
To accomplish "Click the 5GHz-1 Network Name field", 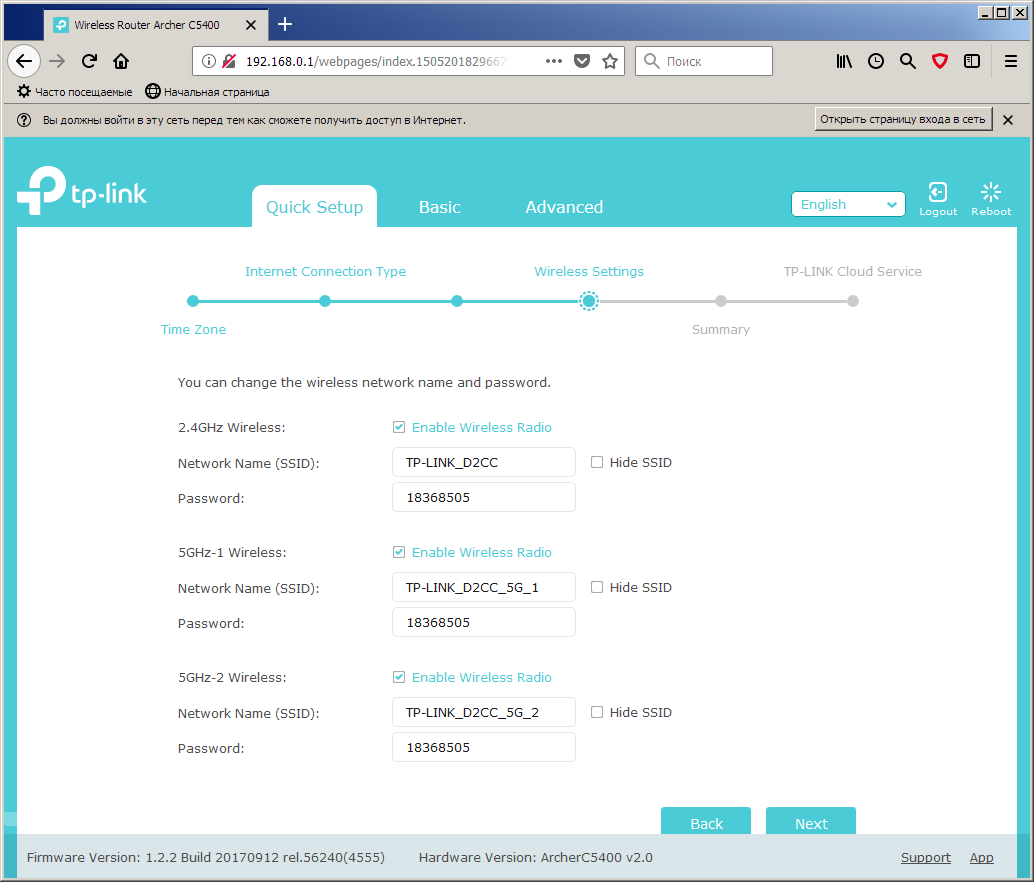I will [484, 587].
